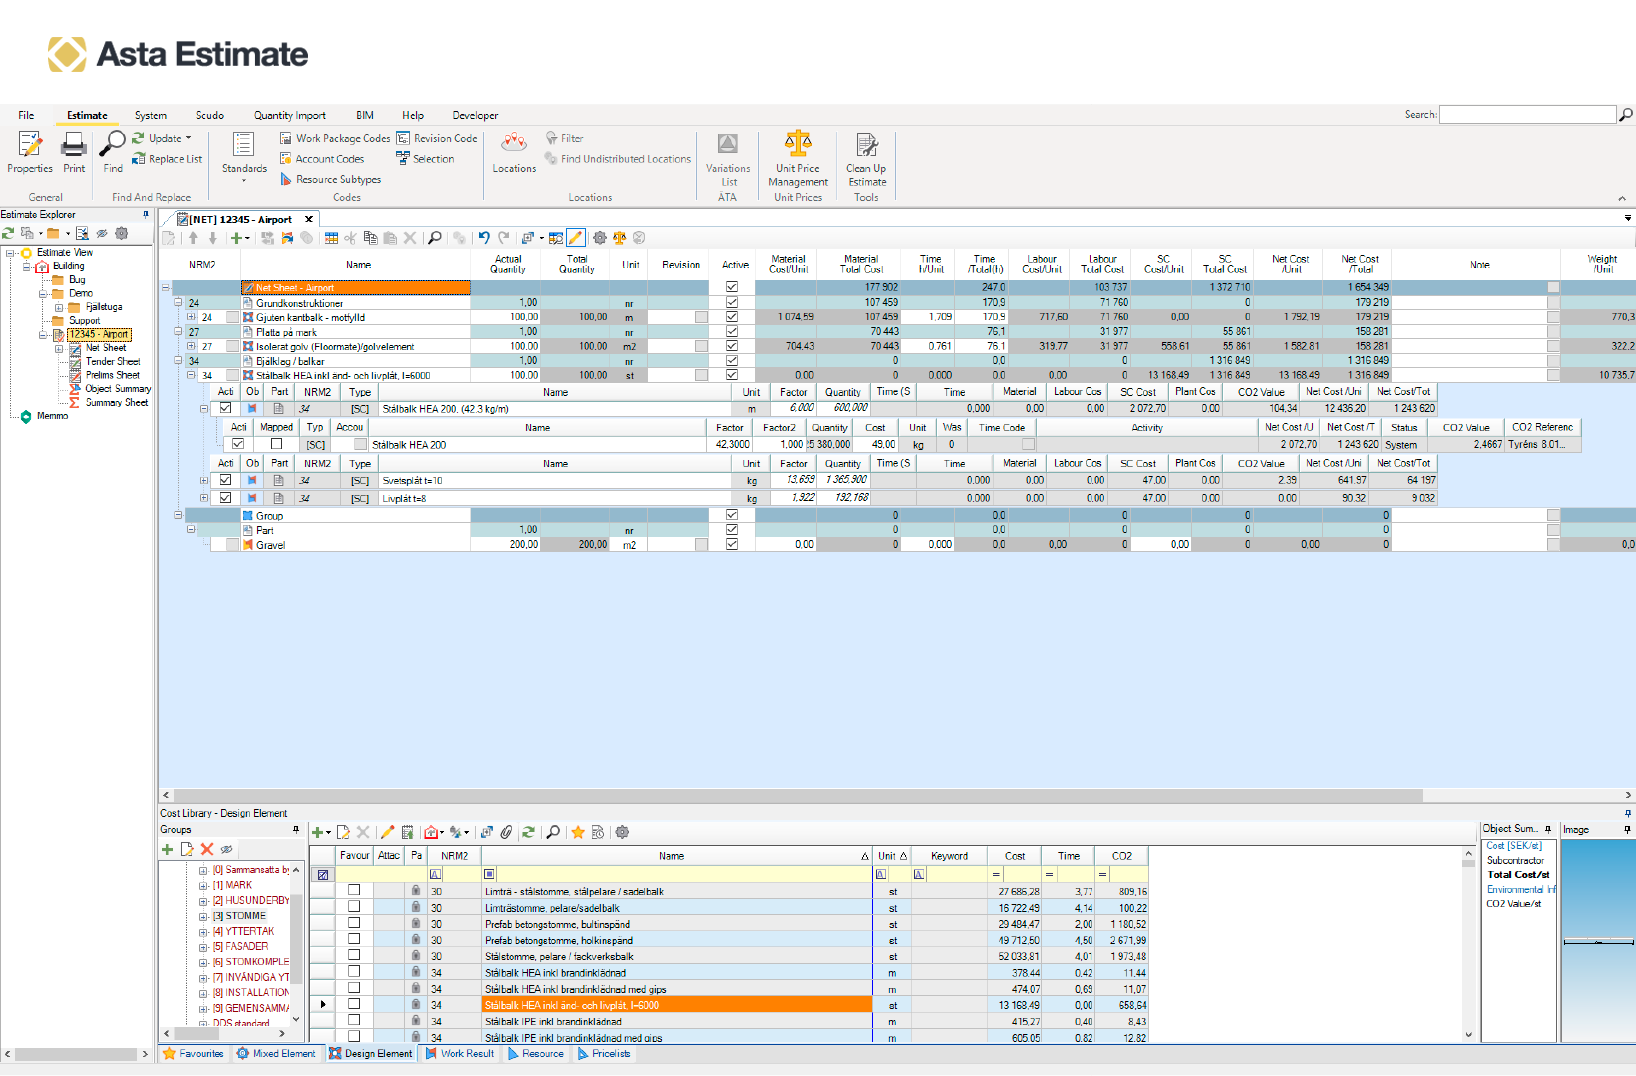1636x1076 pixels.
Task: Toggle Active checkbox for Grundkonstruktioner row
Action: (x=732, y=302)
